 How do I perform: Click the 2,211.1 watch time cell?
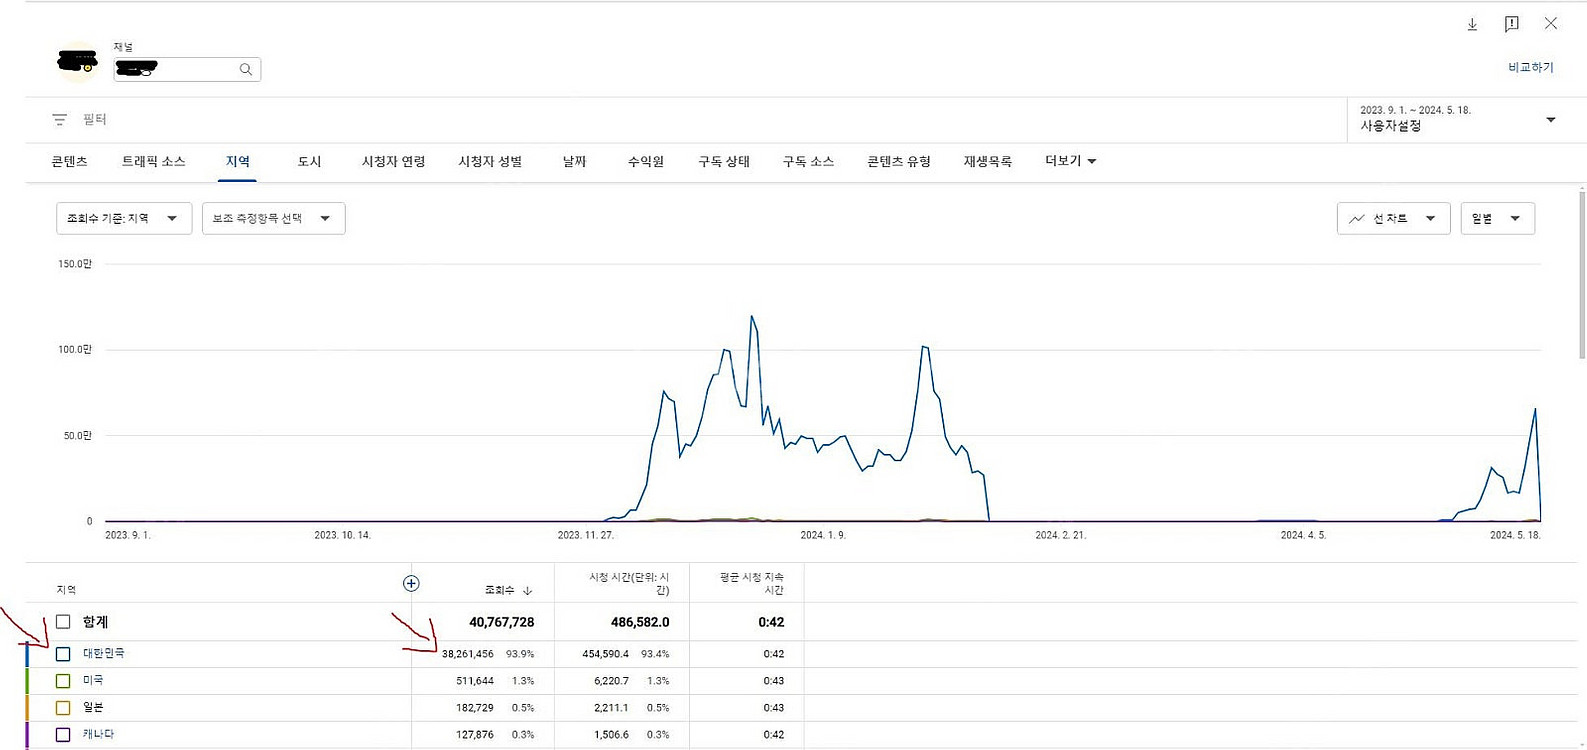[x=611, y=708]
